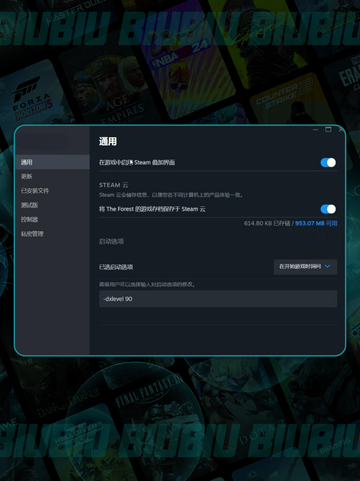Click the '-dxlevel 90' launch options field
Viewport: 360px width, 481px height.
coord(218,299)
